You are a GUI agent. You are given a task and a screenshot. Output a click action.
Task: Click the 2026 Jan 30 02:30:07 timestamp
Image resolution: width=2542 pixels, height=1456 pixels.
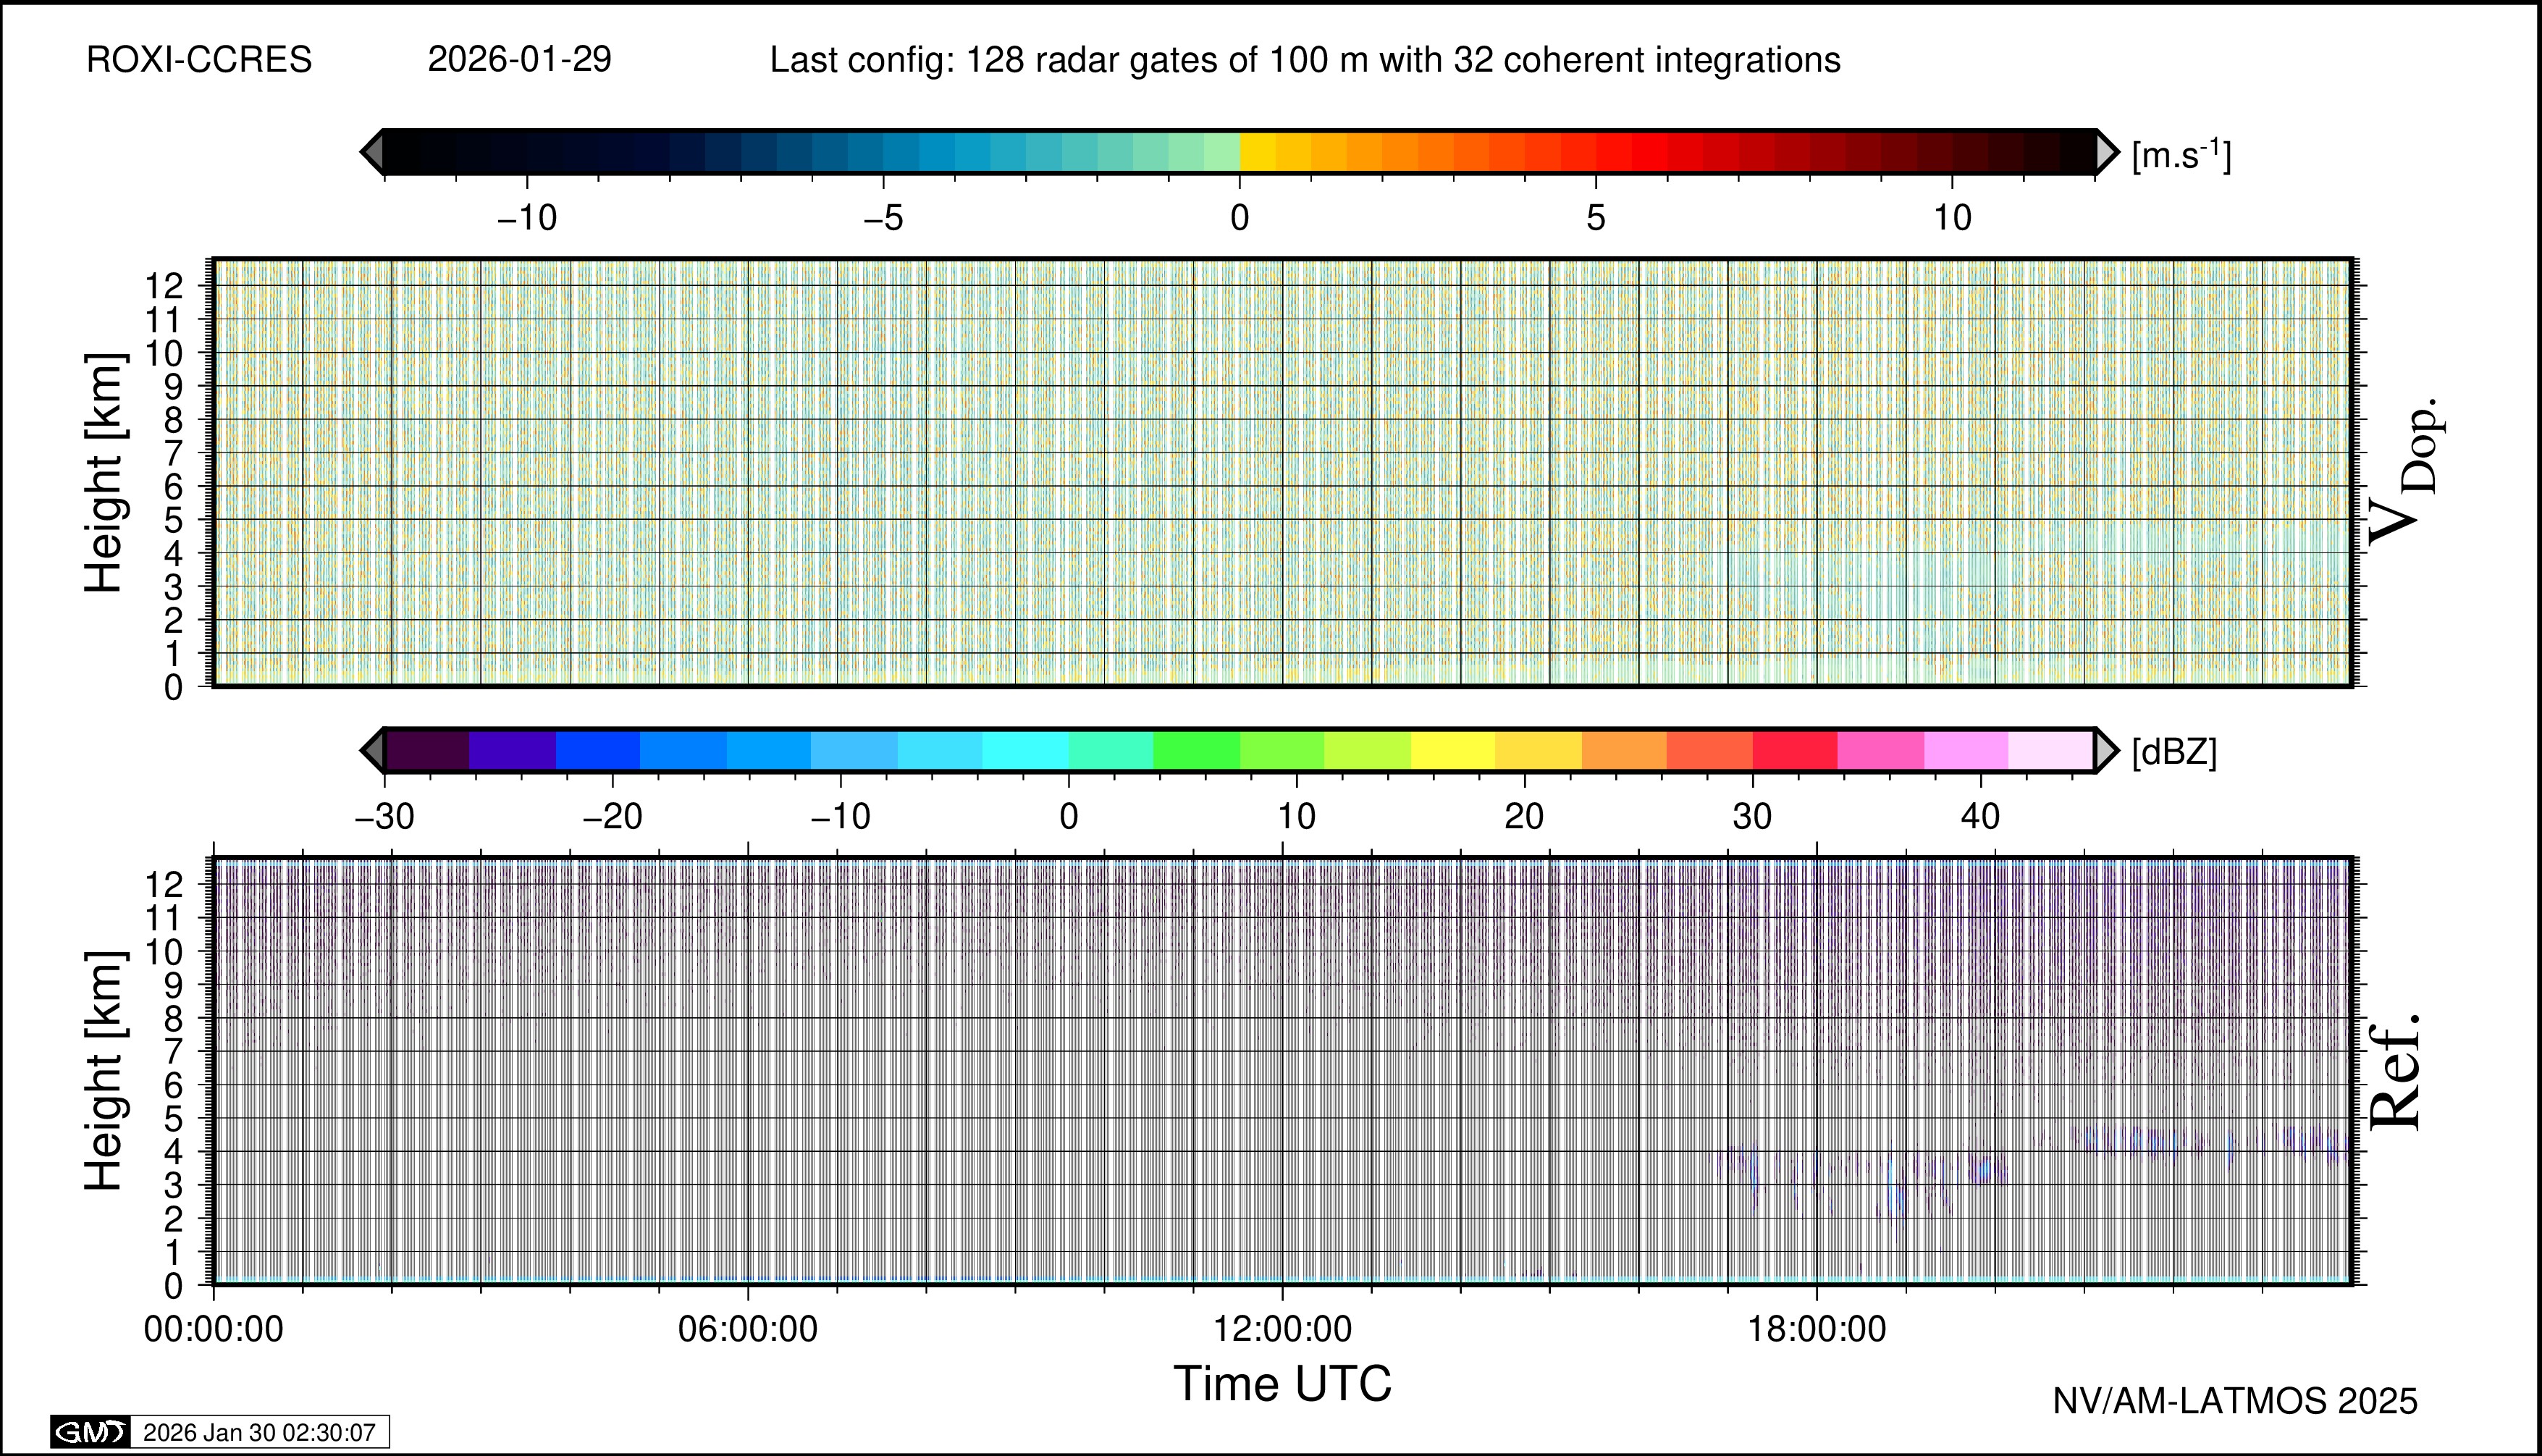(x=259, y=1432)
